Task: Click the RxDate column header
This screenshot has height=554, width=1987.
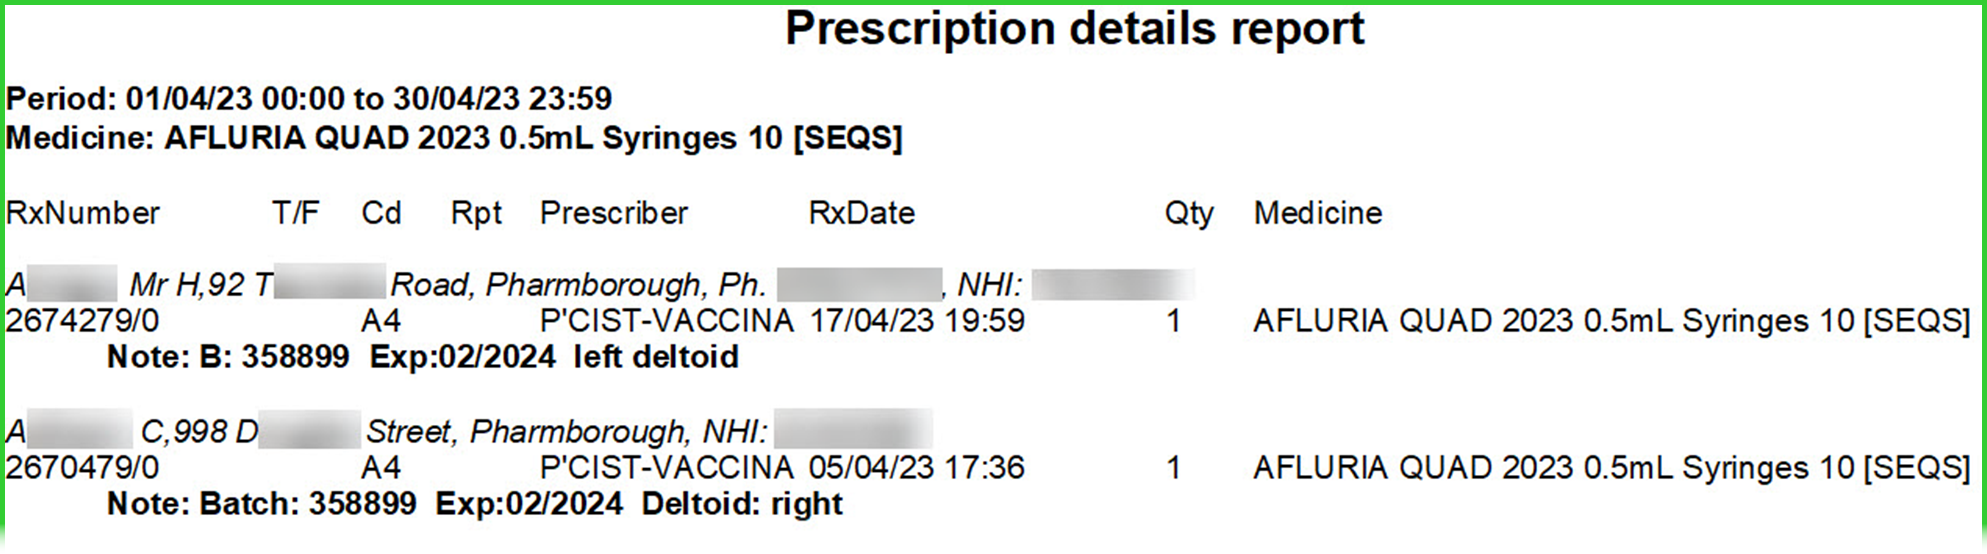Action: [x=861, y=213]
